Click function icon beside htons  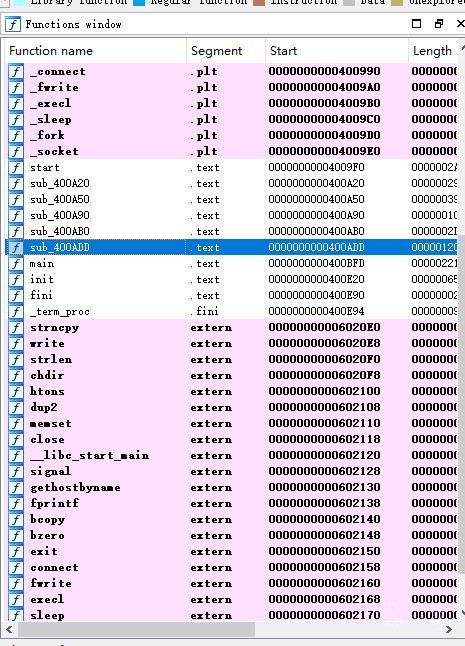[x=16, y=391]
